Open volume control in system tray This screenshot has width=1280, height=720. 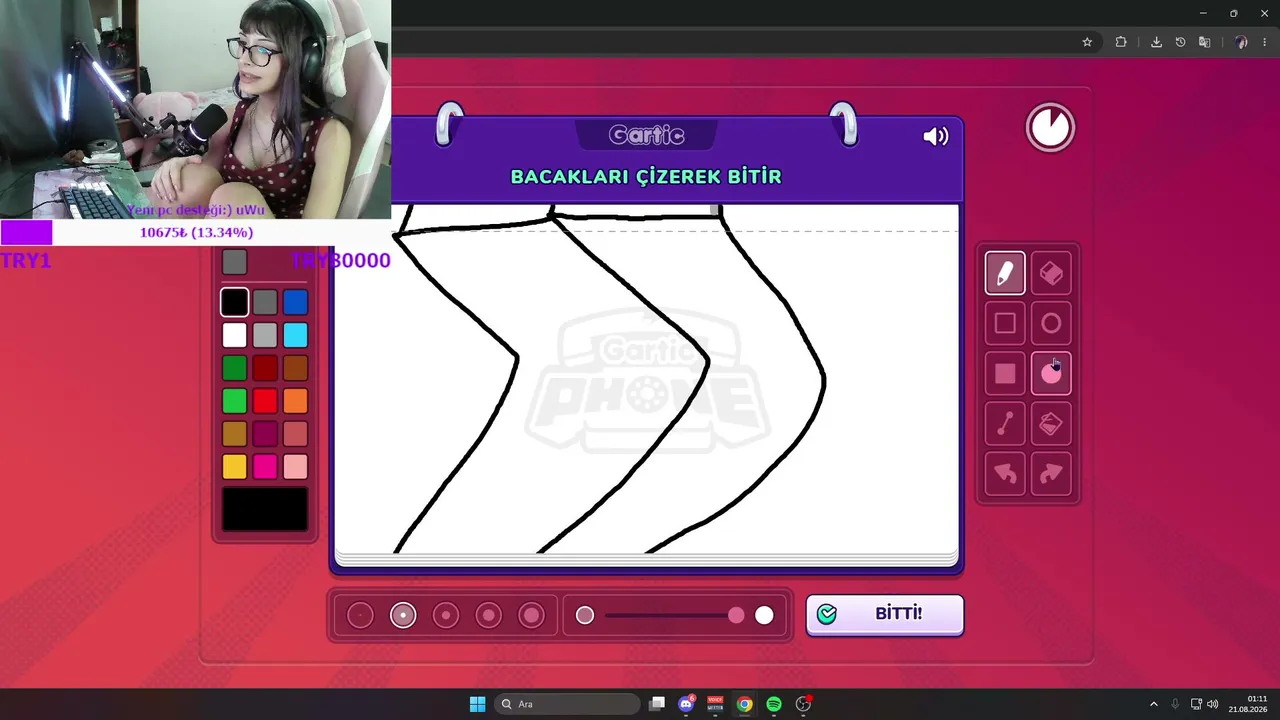pyautogui.click(x=1212, y=704)
